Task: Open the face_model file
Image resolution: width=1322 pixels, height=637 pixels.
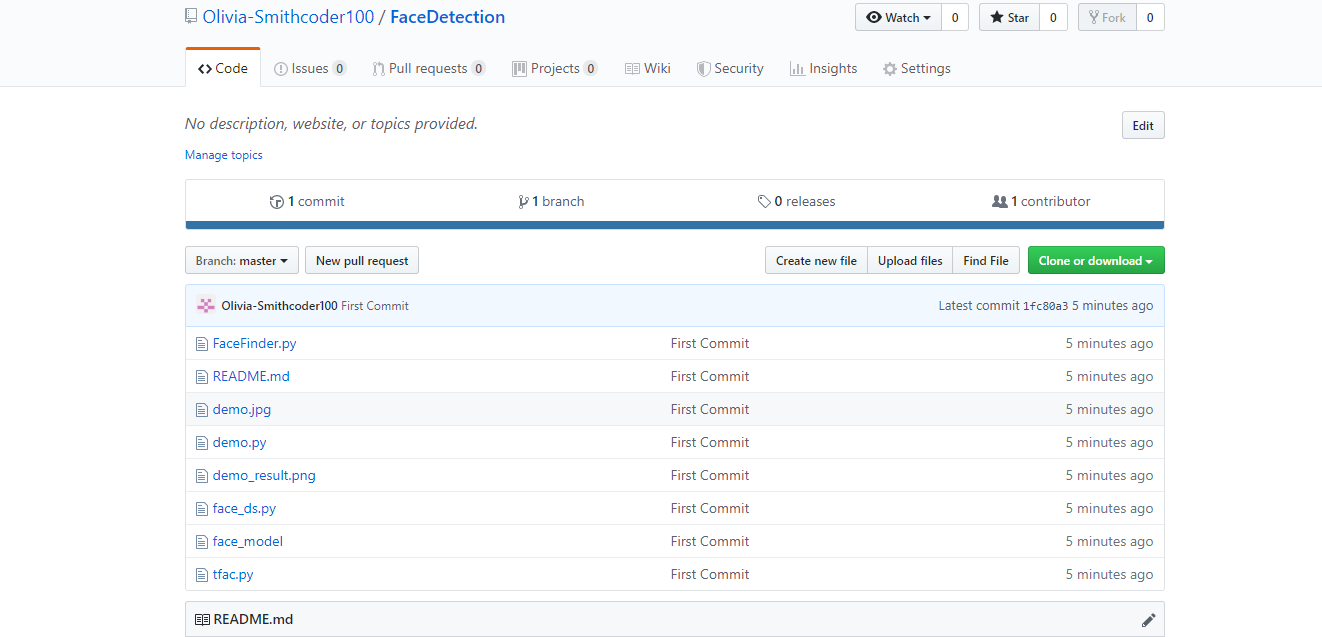Action: 248,541
